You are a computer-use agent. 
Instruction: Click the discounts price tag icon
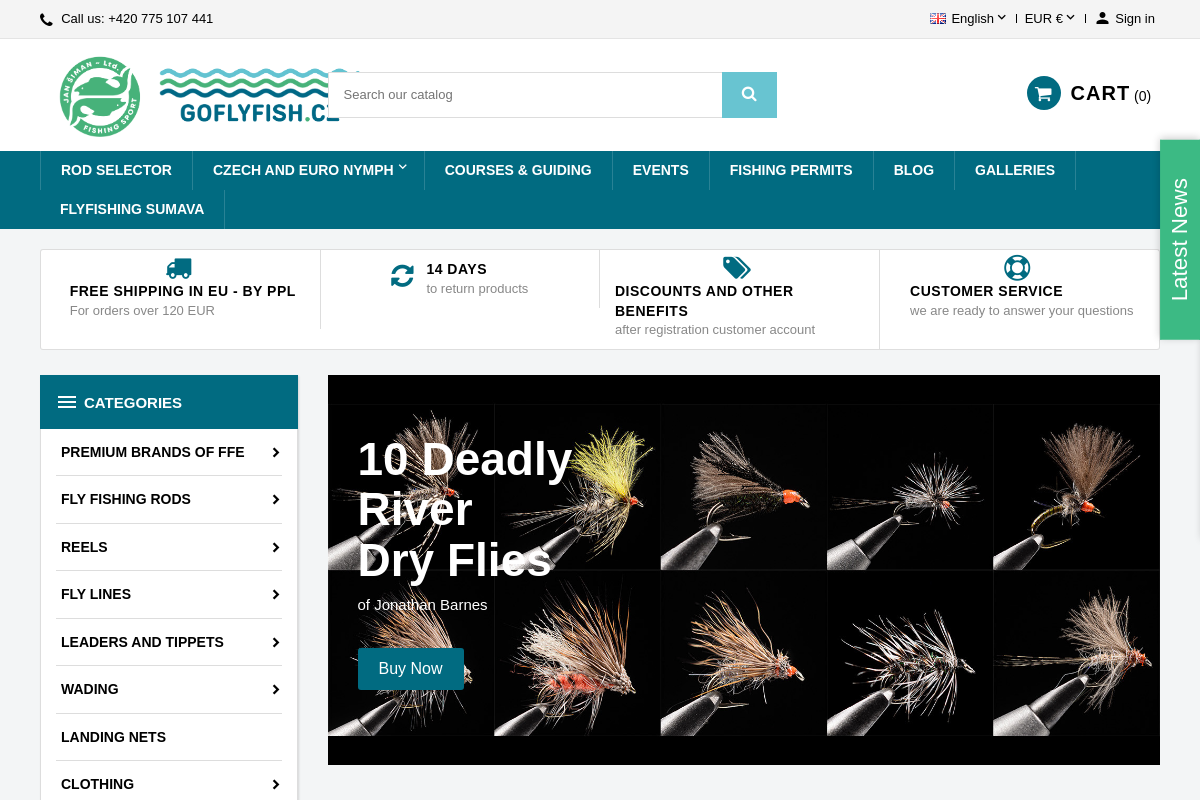tap(736, 268)
